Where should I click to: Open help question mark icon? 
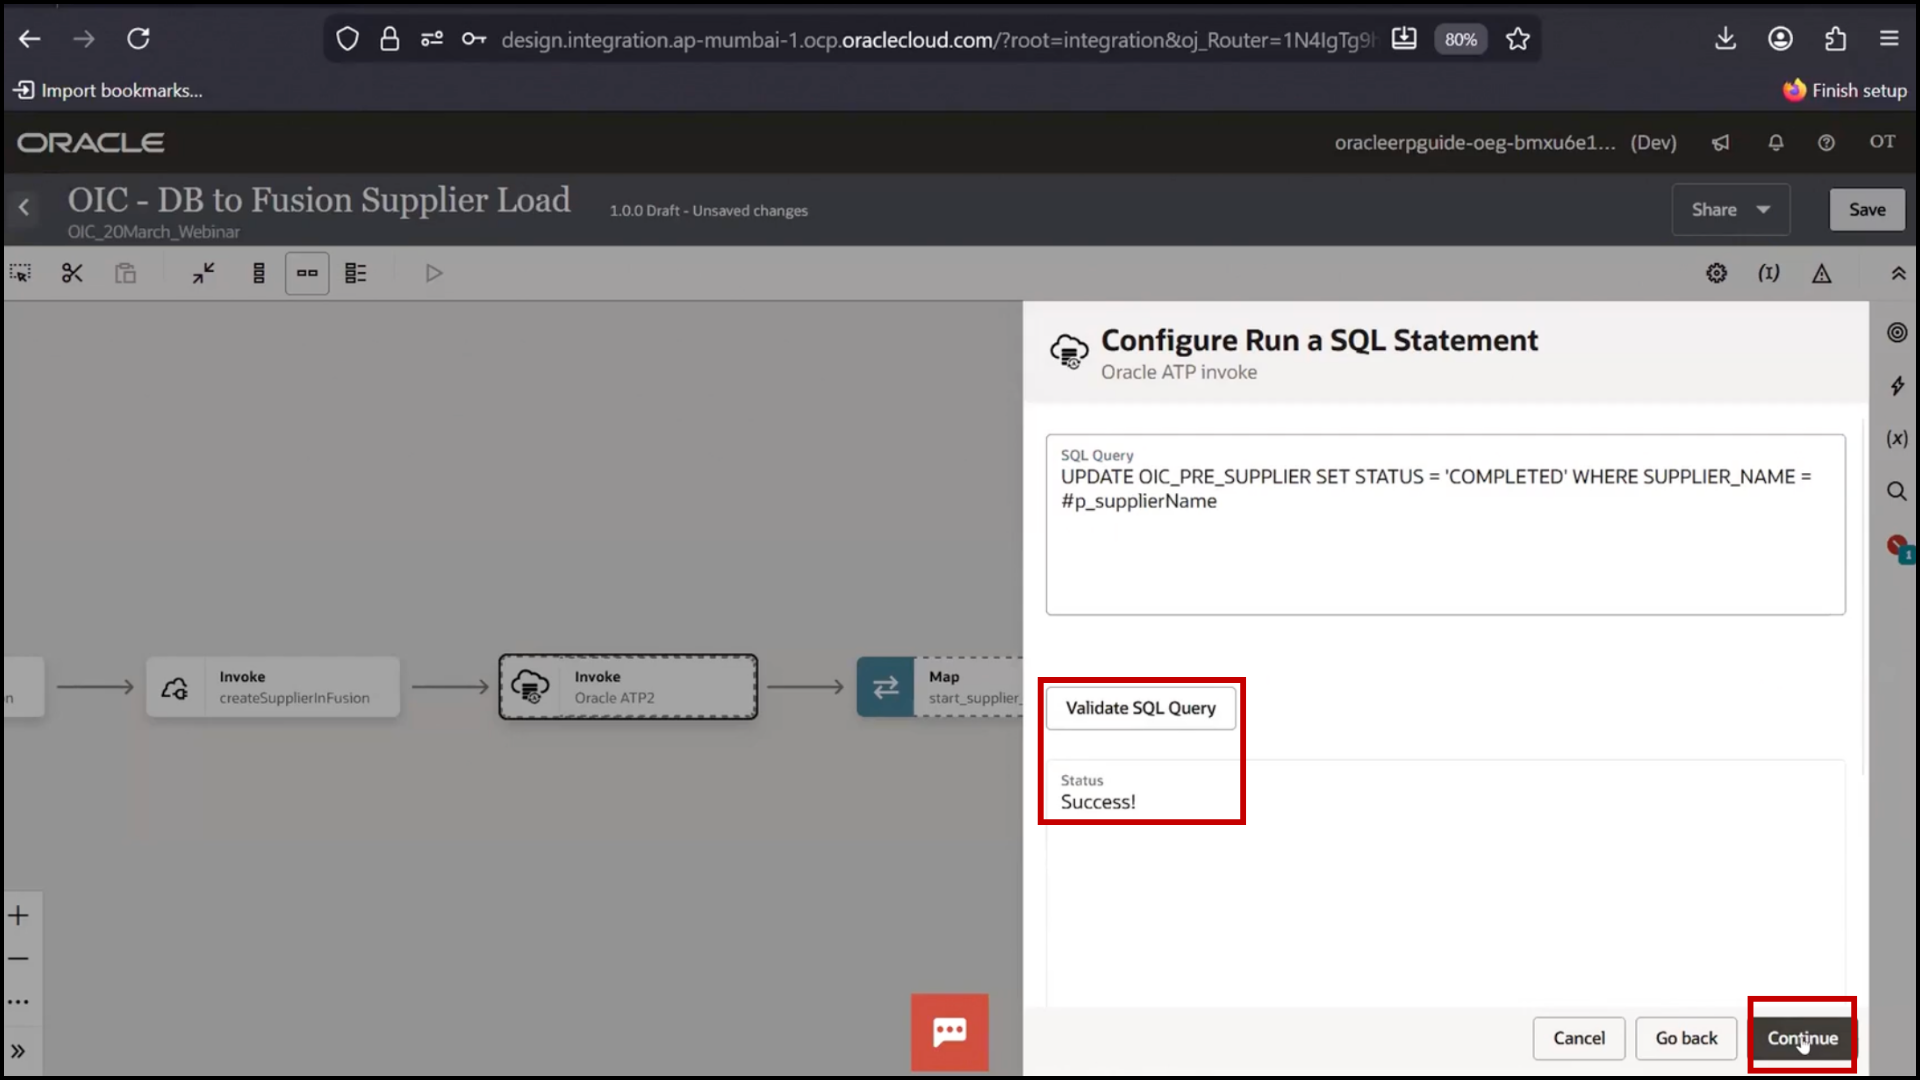(x=1826, y=143)
